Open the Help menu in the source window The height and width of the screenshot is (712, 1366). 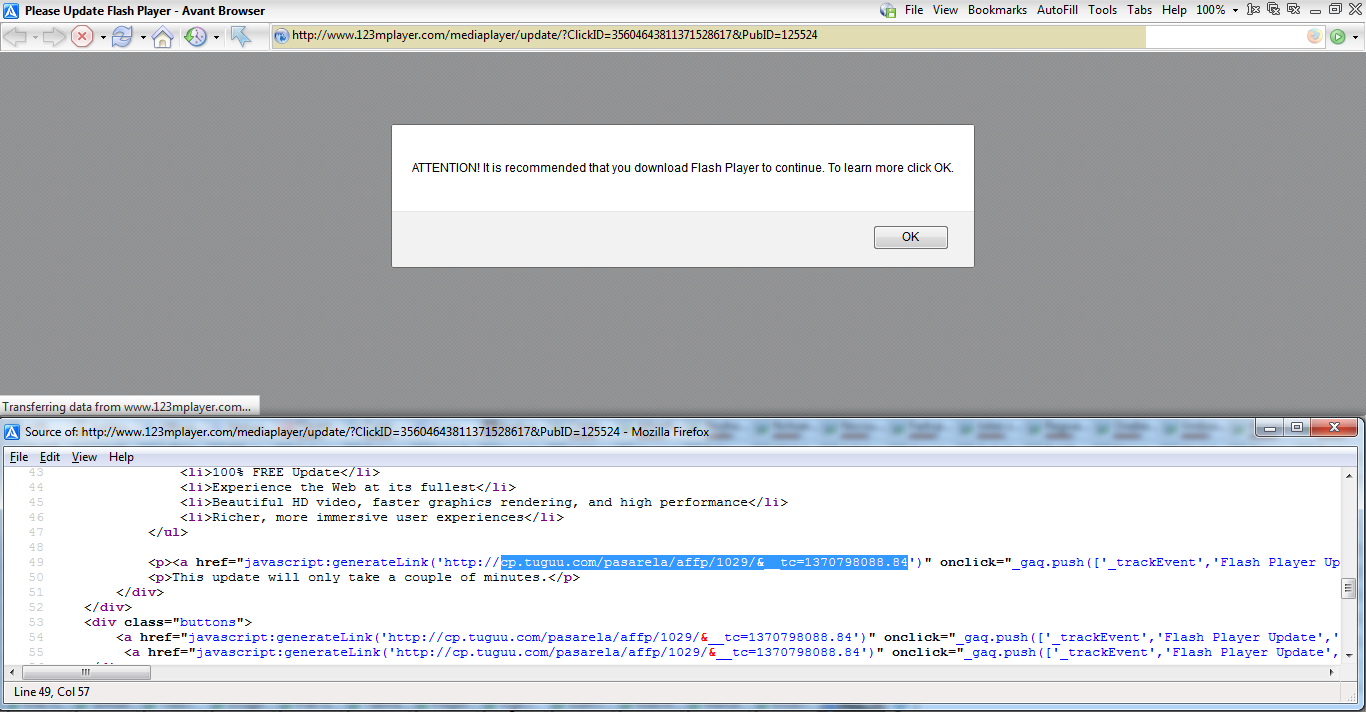tap(121, 457)
